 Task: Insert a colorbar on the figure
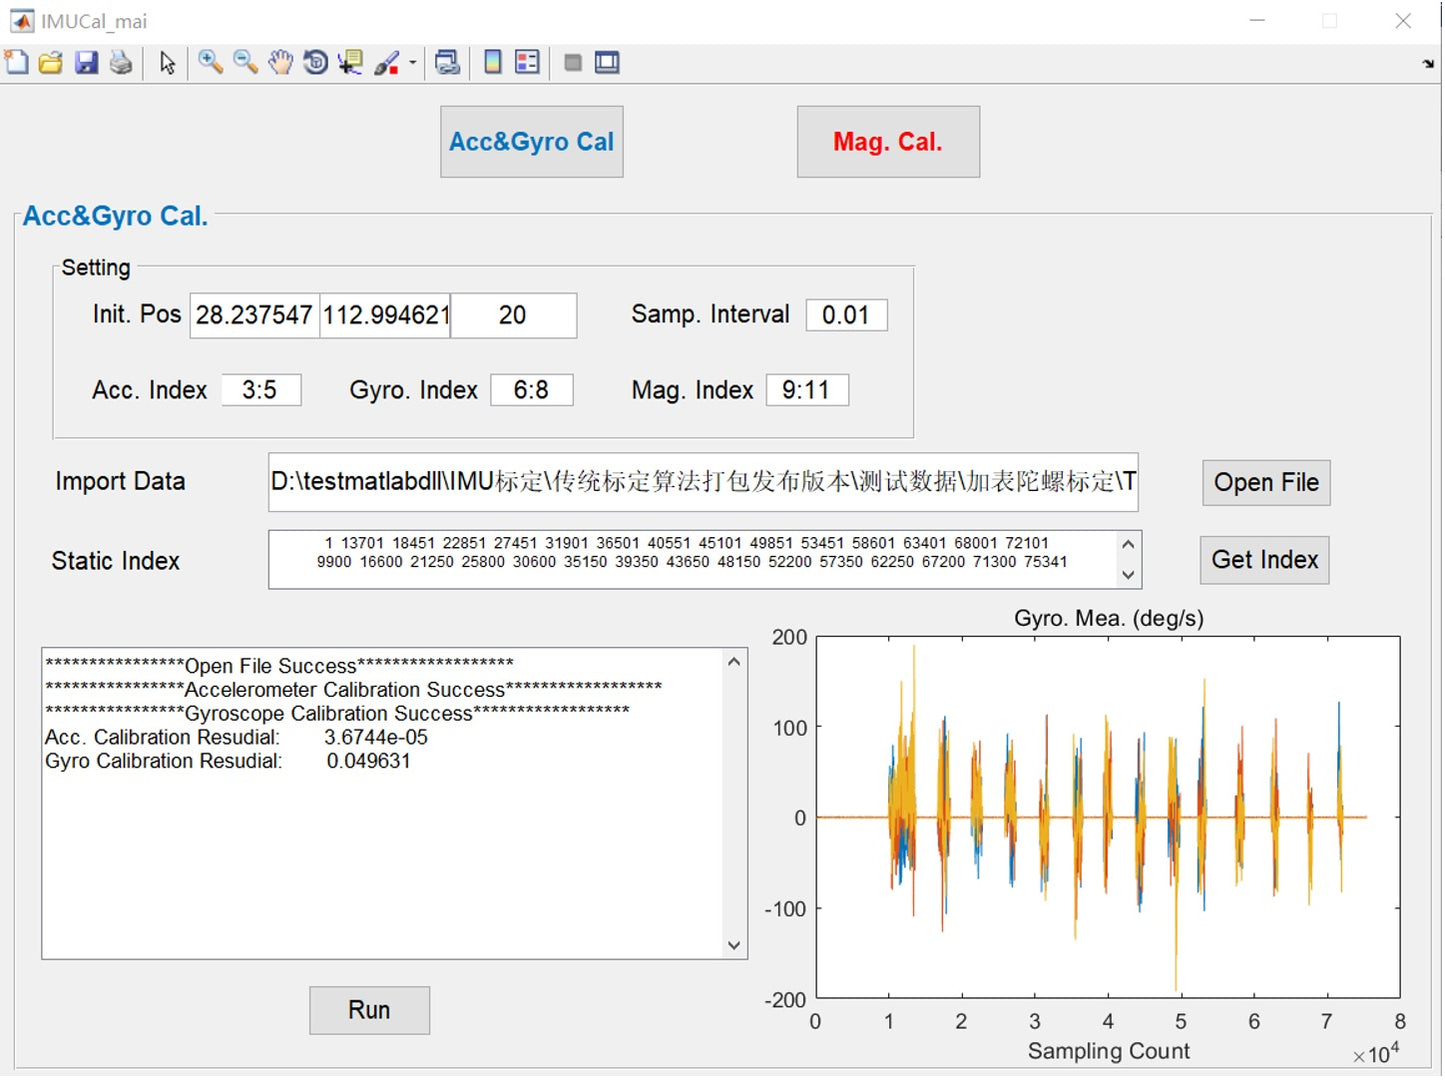491,62
